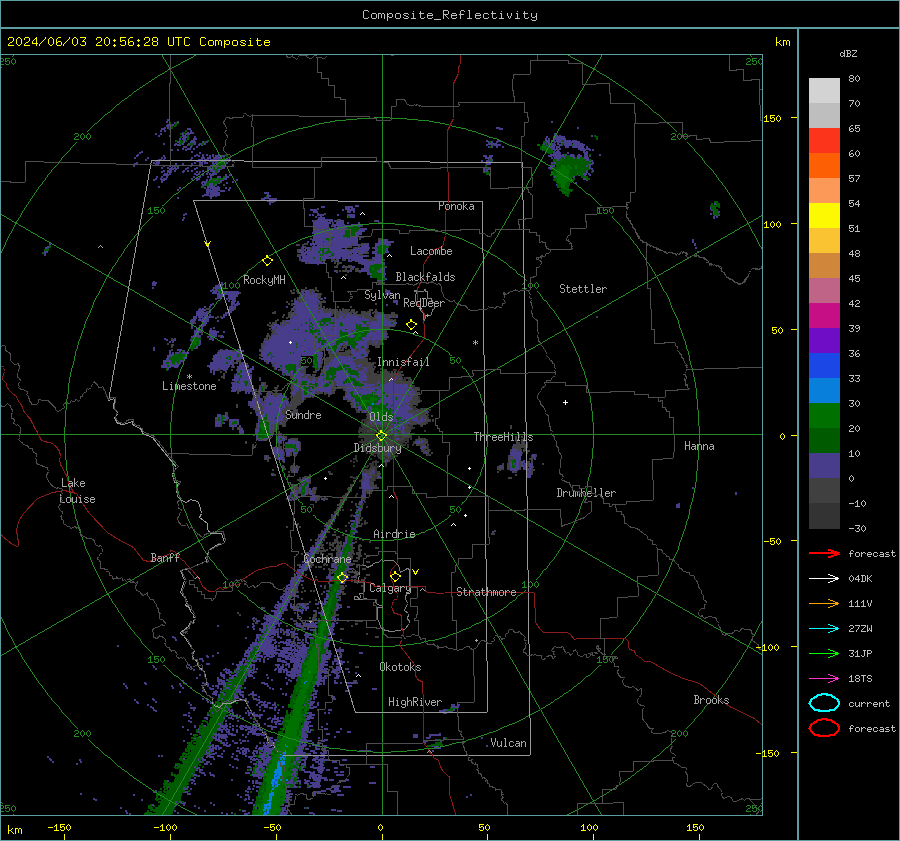
Task: Select the bright green swatch between 30 and 20
Action: tap(824, 416)
